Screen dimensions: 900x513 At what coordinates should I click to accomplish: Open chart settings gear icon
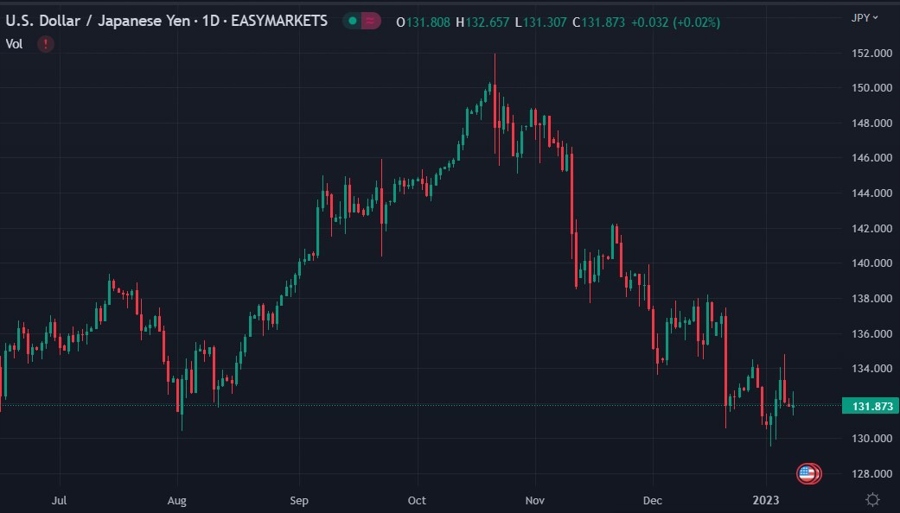[x=872, y=499]
